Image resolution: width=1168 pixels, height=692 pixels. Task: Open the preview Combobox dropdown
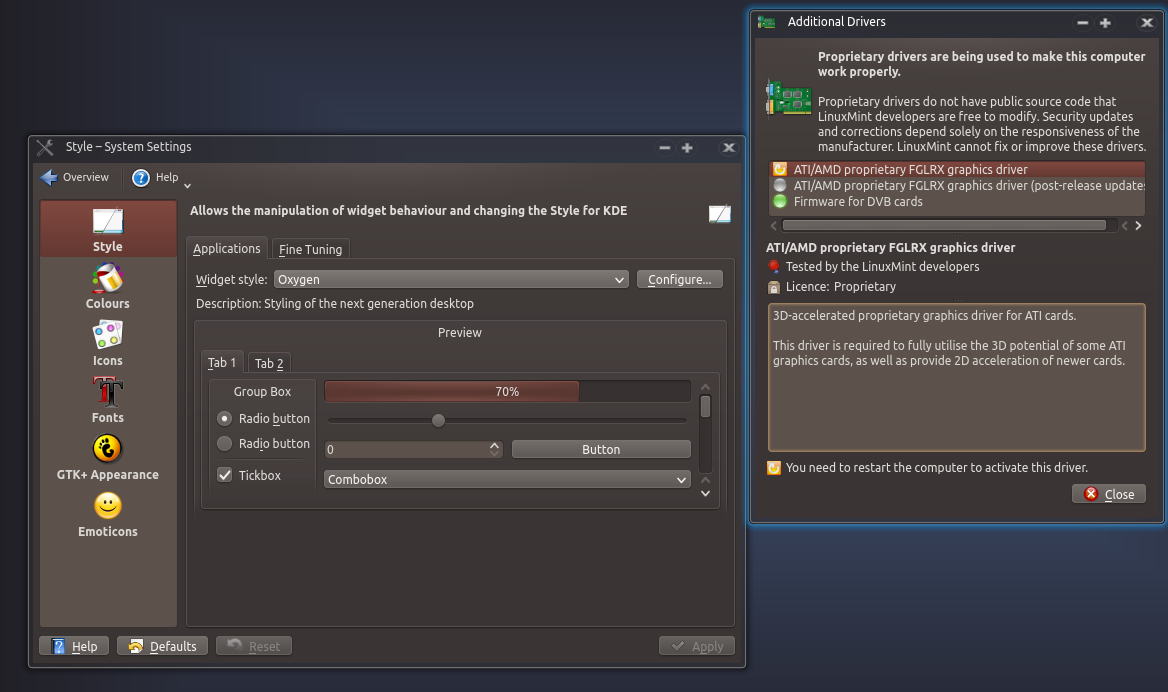click(x=507, y=479)
